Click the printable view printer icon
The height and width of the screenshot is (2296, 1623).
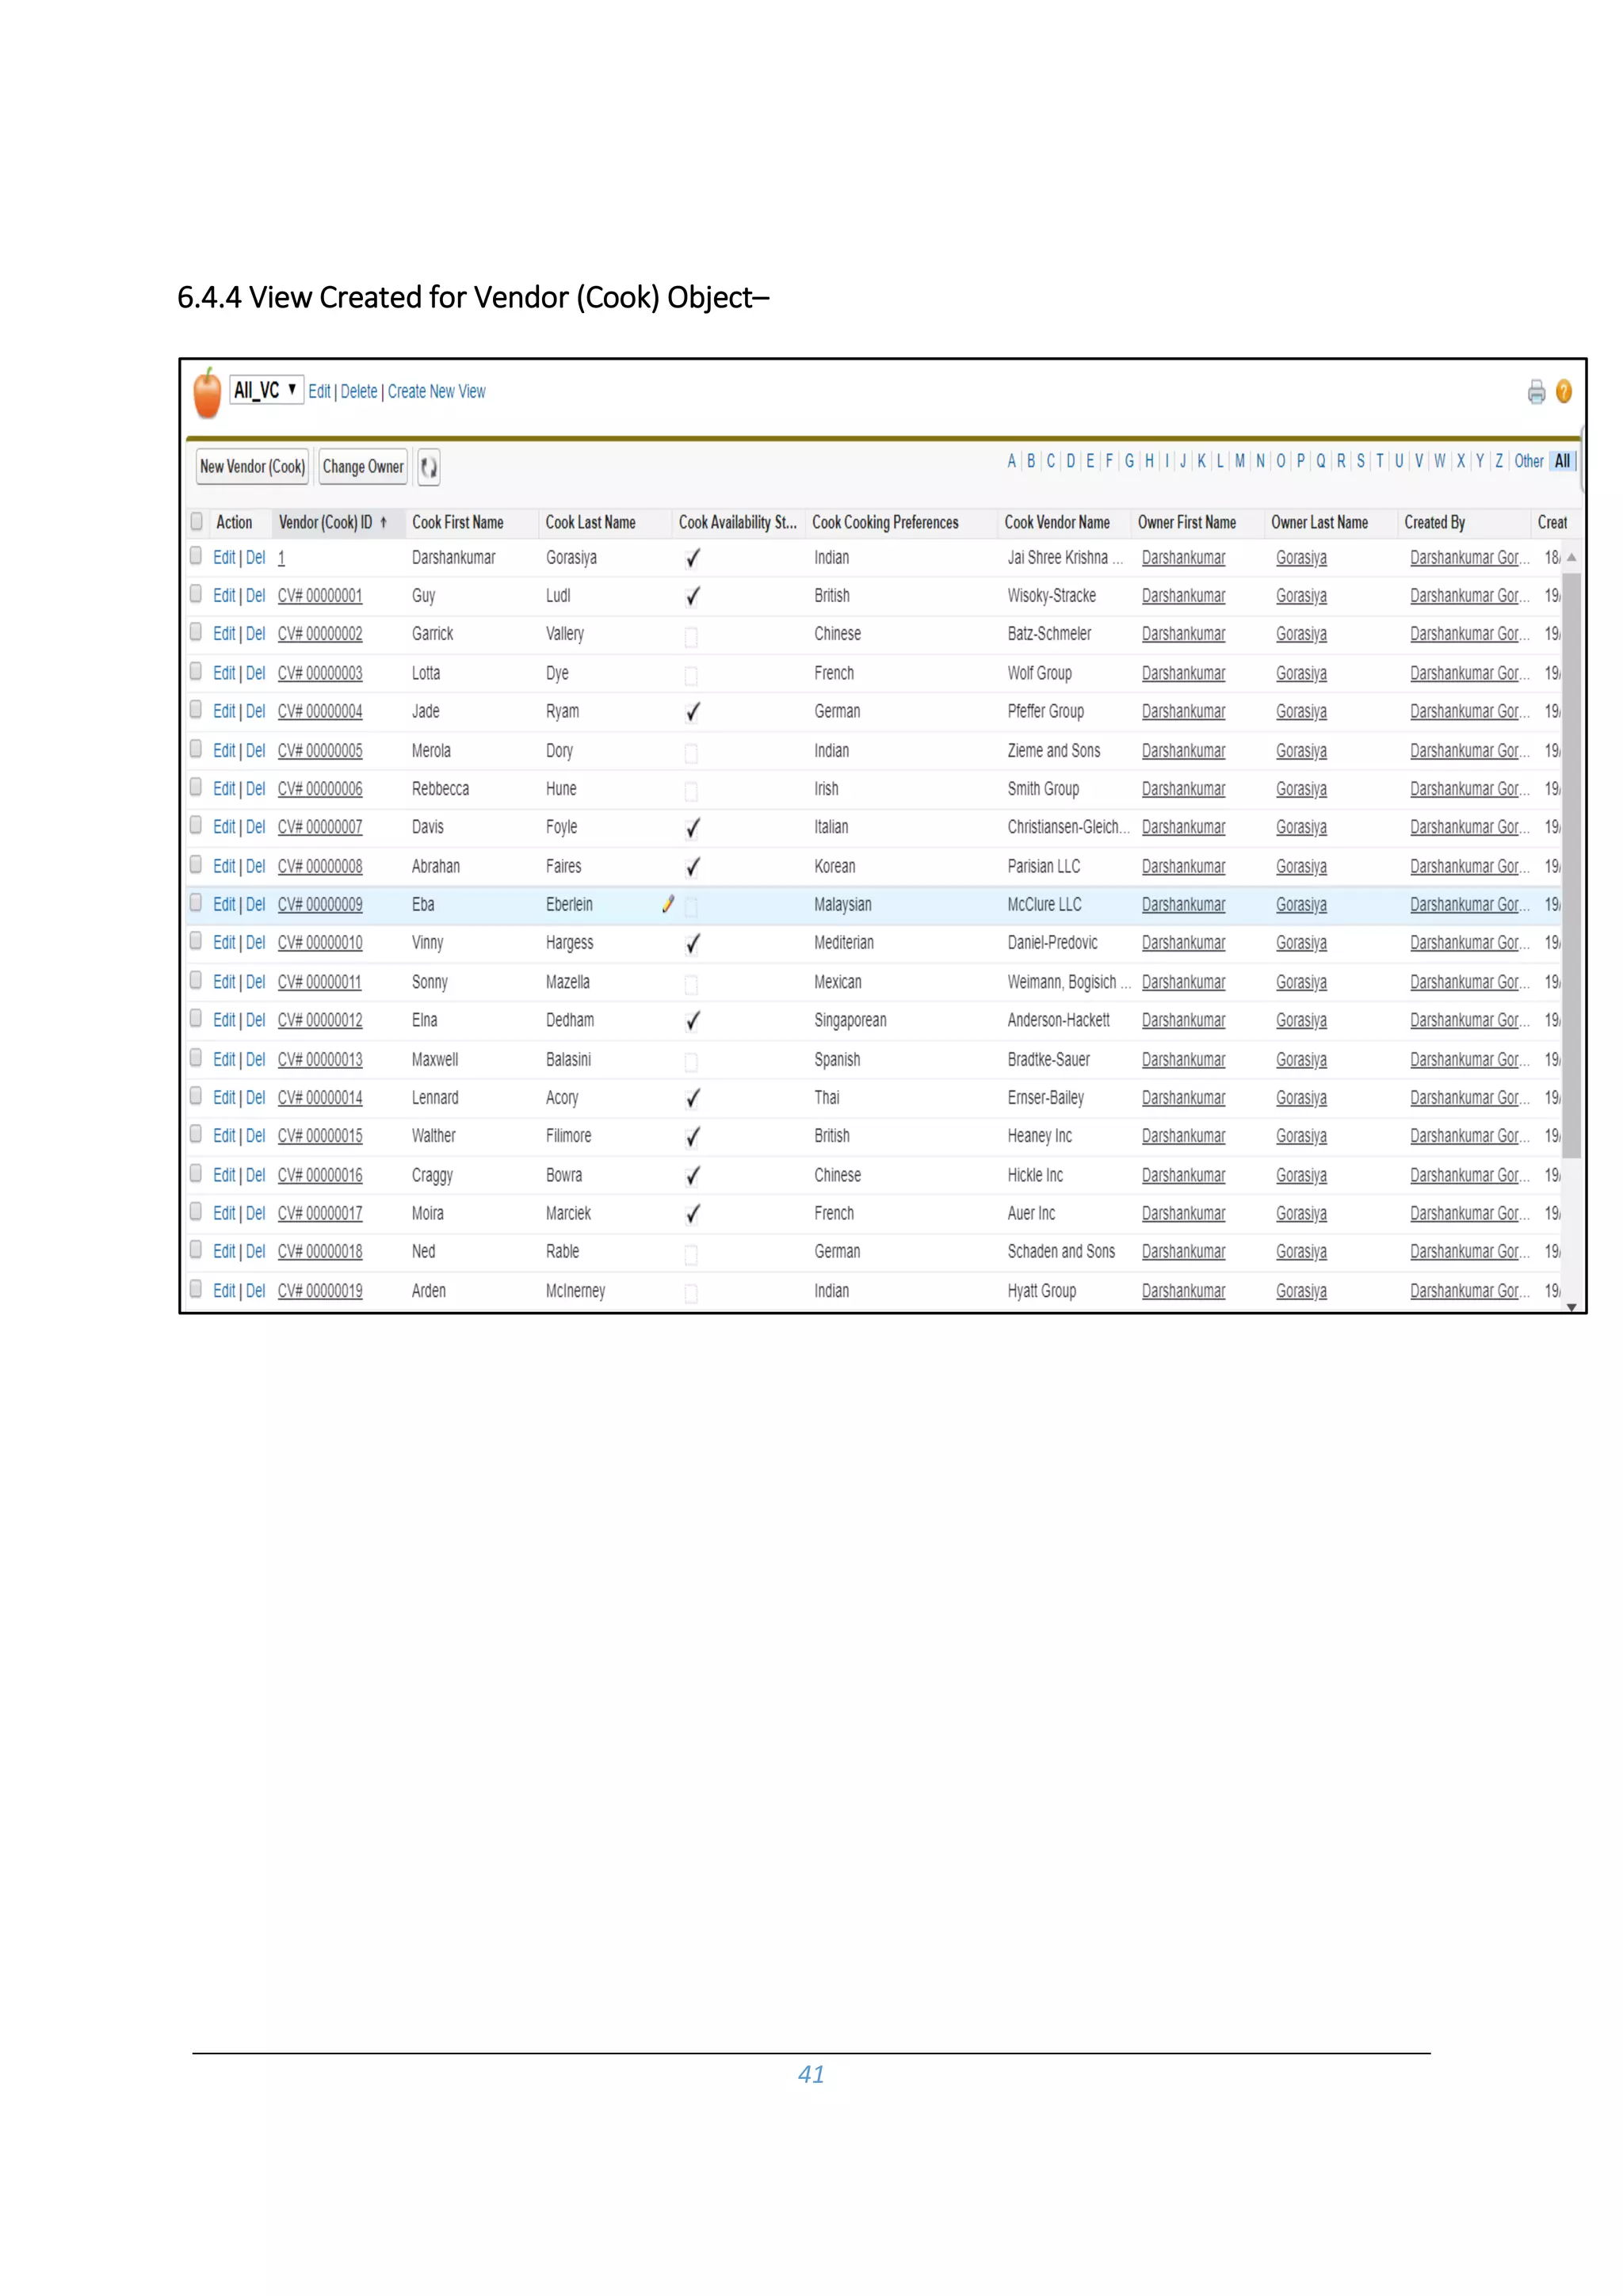1536,392
